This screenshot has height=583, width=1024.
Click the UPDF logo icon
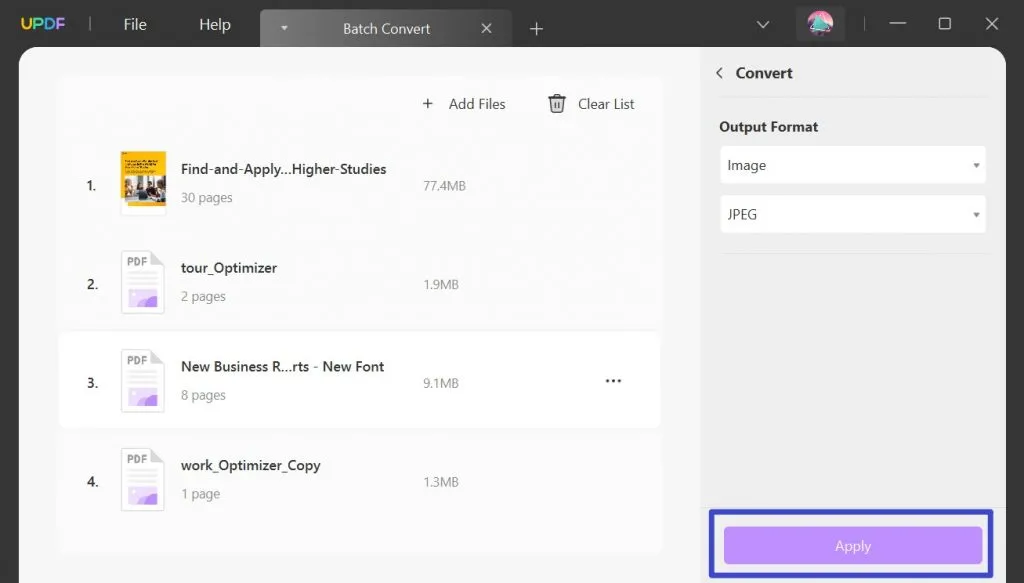pos(45,24)
